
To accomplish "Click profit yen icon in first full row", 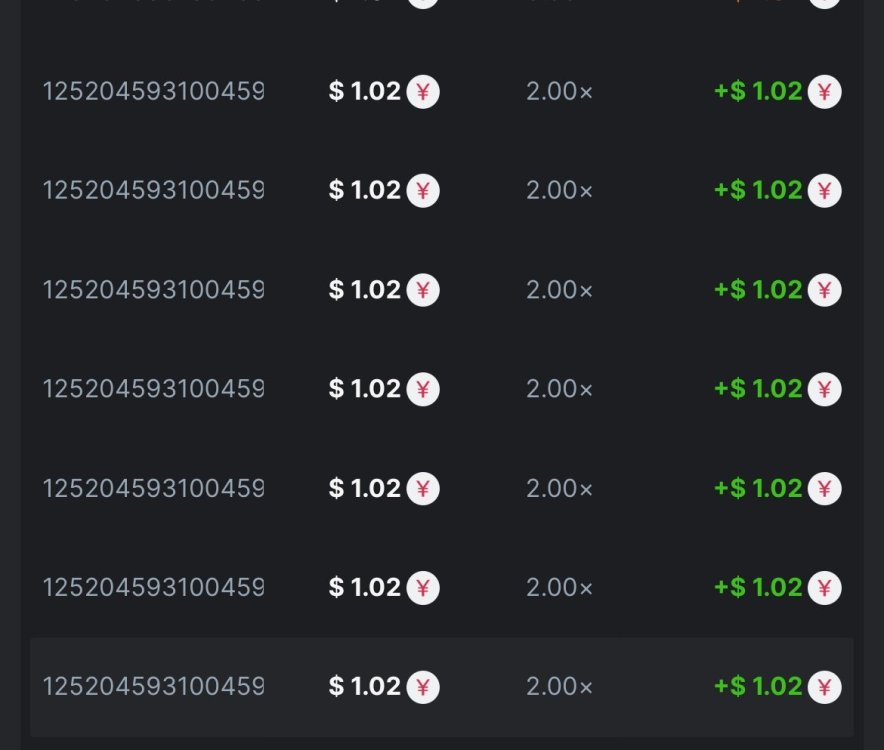I will [825, 92].
